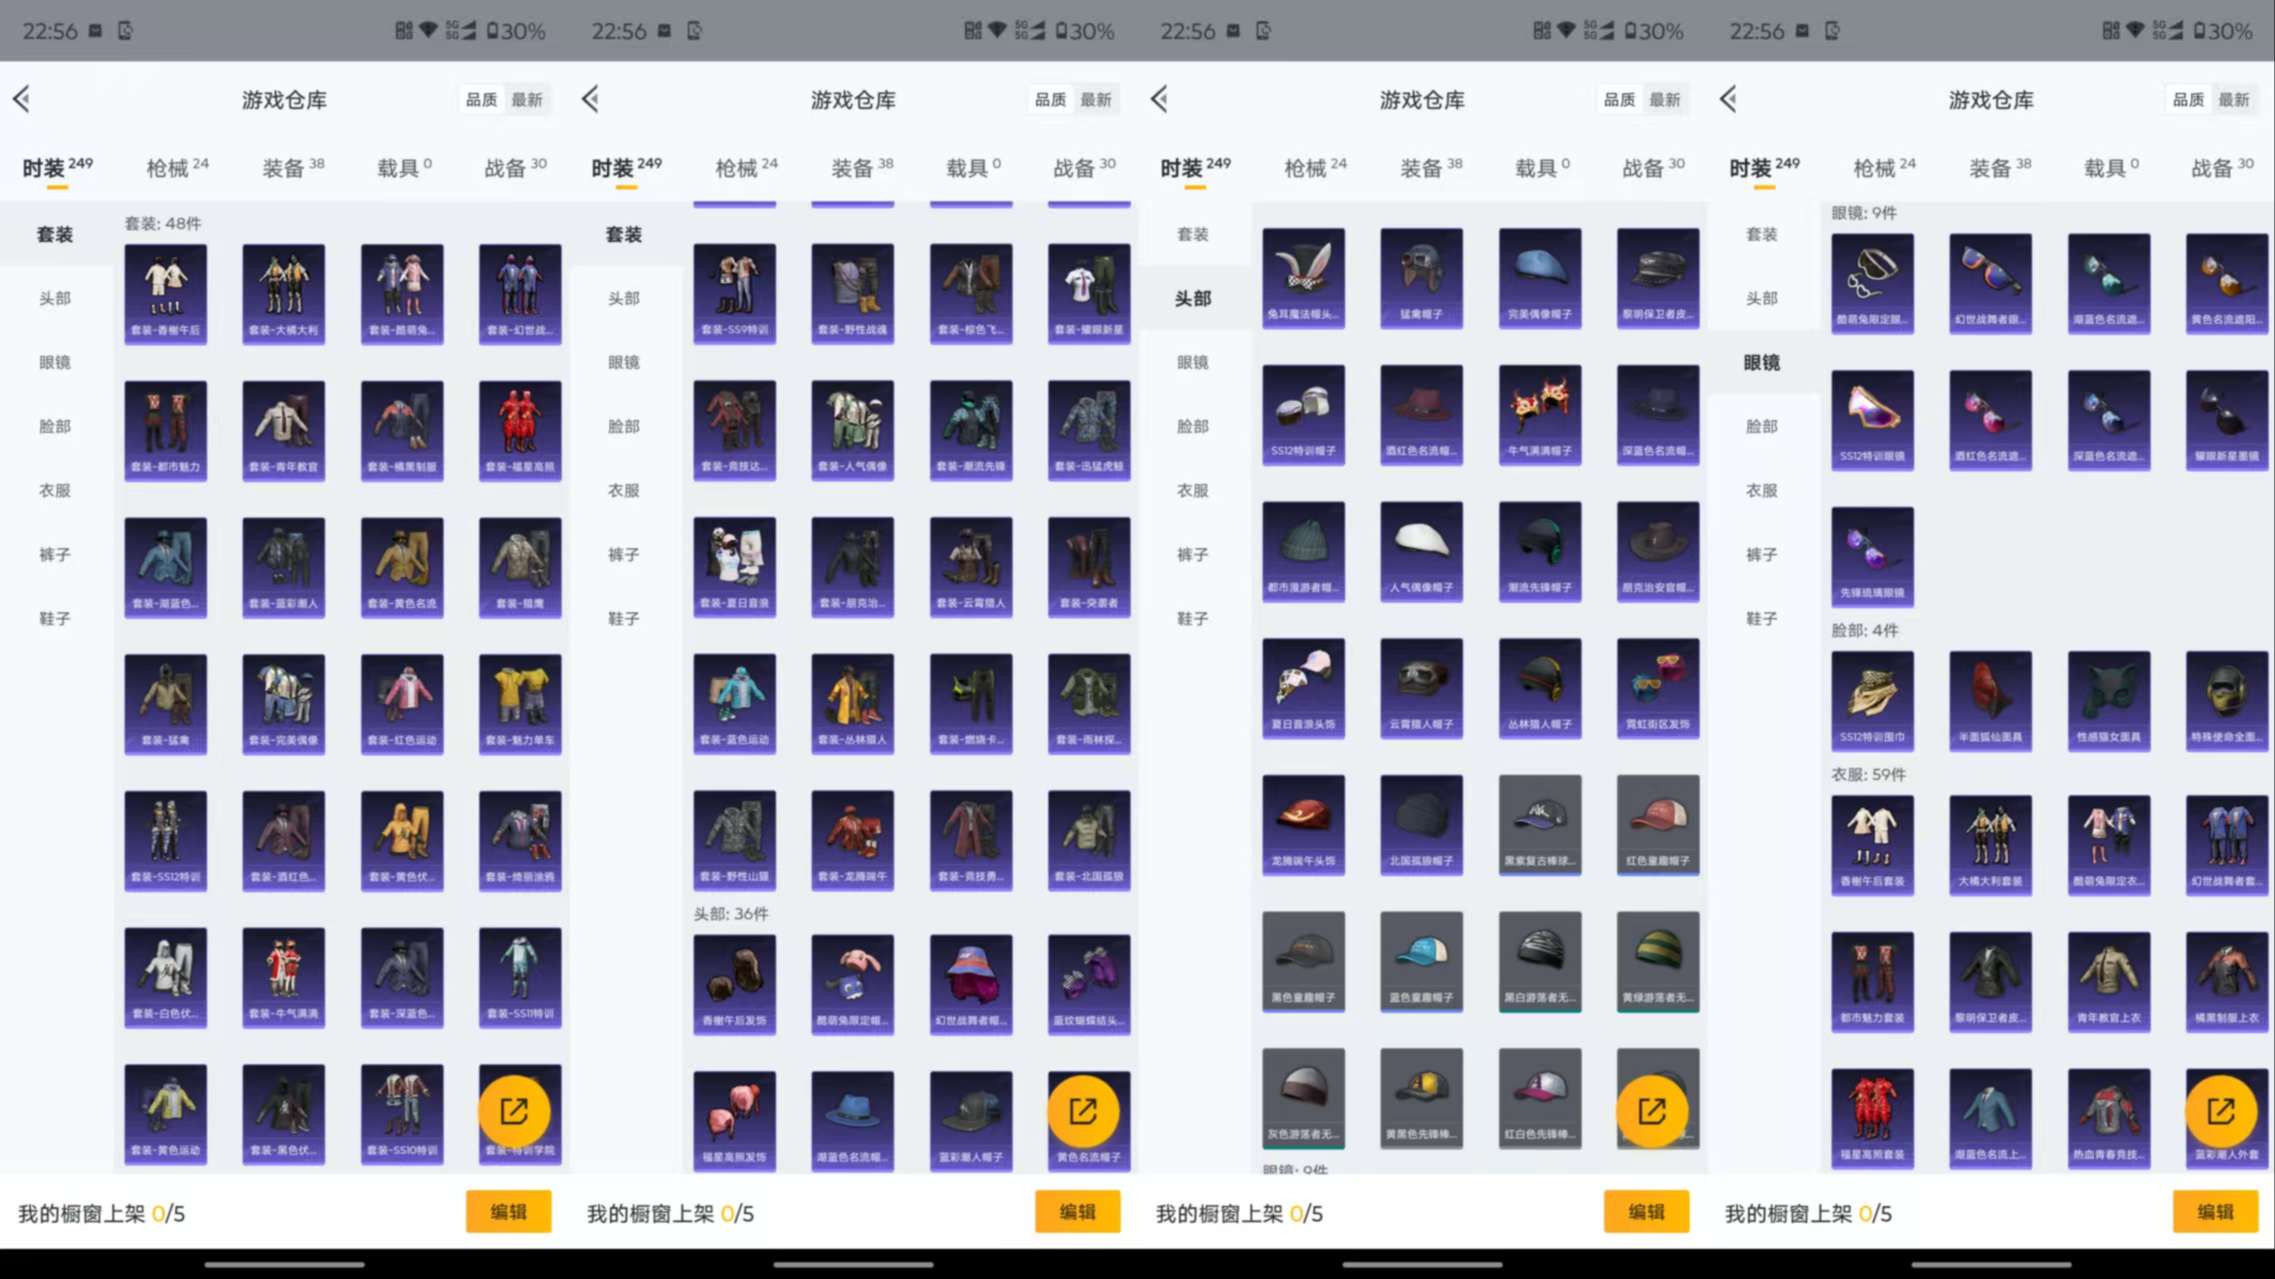Tap the back arrow on the leftmost panel
The image size is (2275, 1279).
22,99
